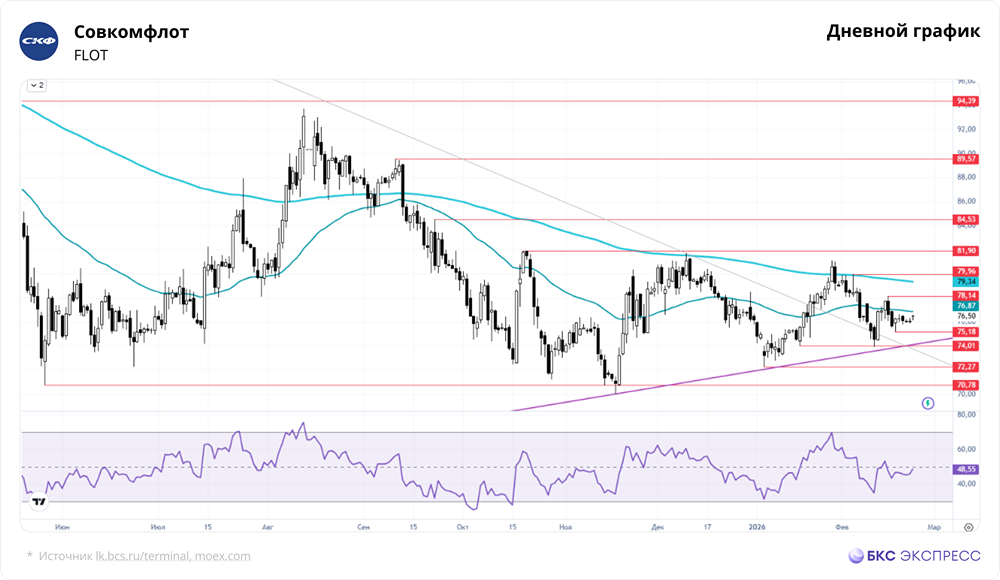Select the 94,39 price level label
Screen dimensions: 1000x580
(x=966, y=101)
